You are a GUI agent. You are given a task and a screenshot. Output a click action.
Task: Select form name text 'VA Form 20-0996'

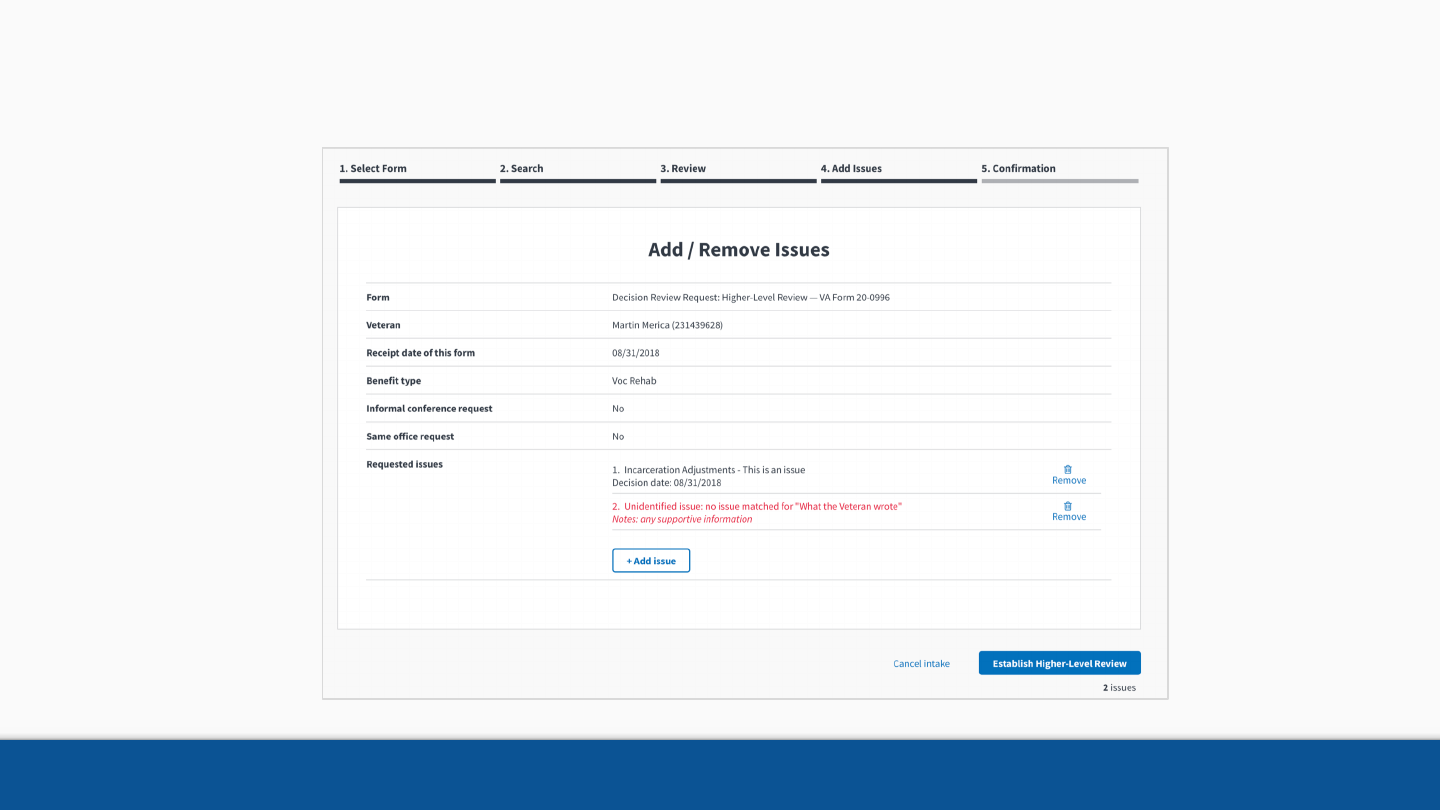coord(855,298)
